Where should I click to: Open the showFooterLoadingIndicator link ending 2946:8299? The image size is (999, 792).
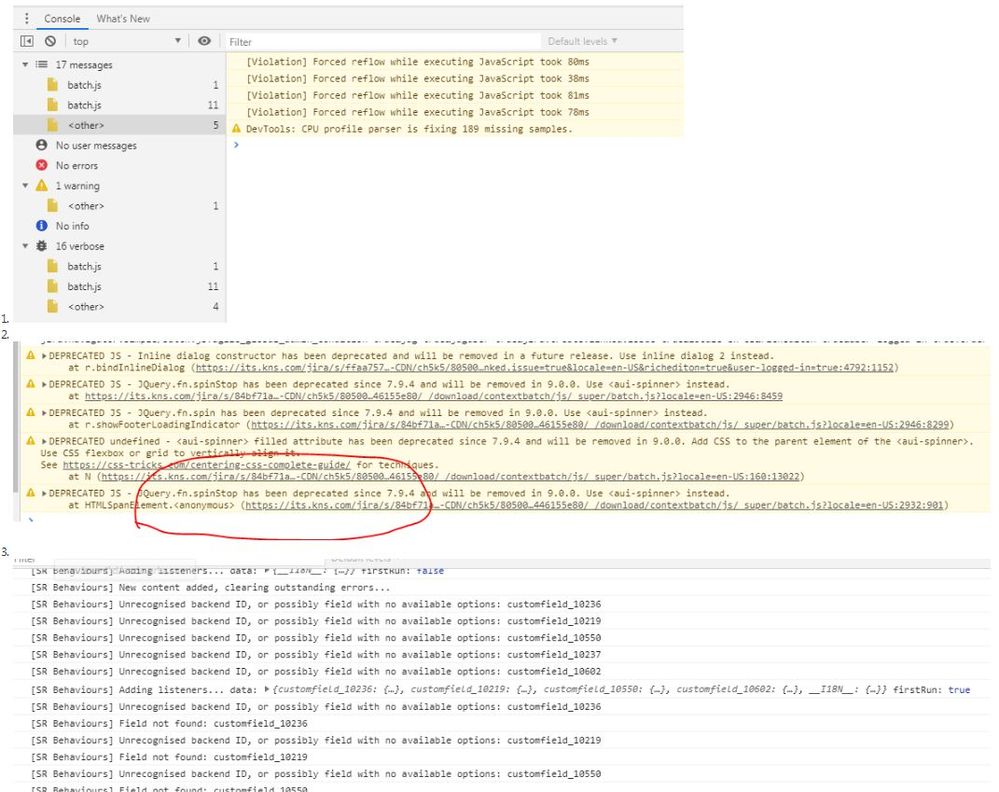pyautogui.click(x=600, y=424)
